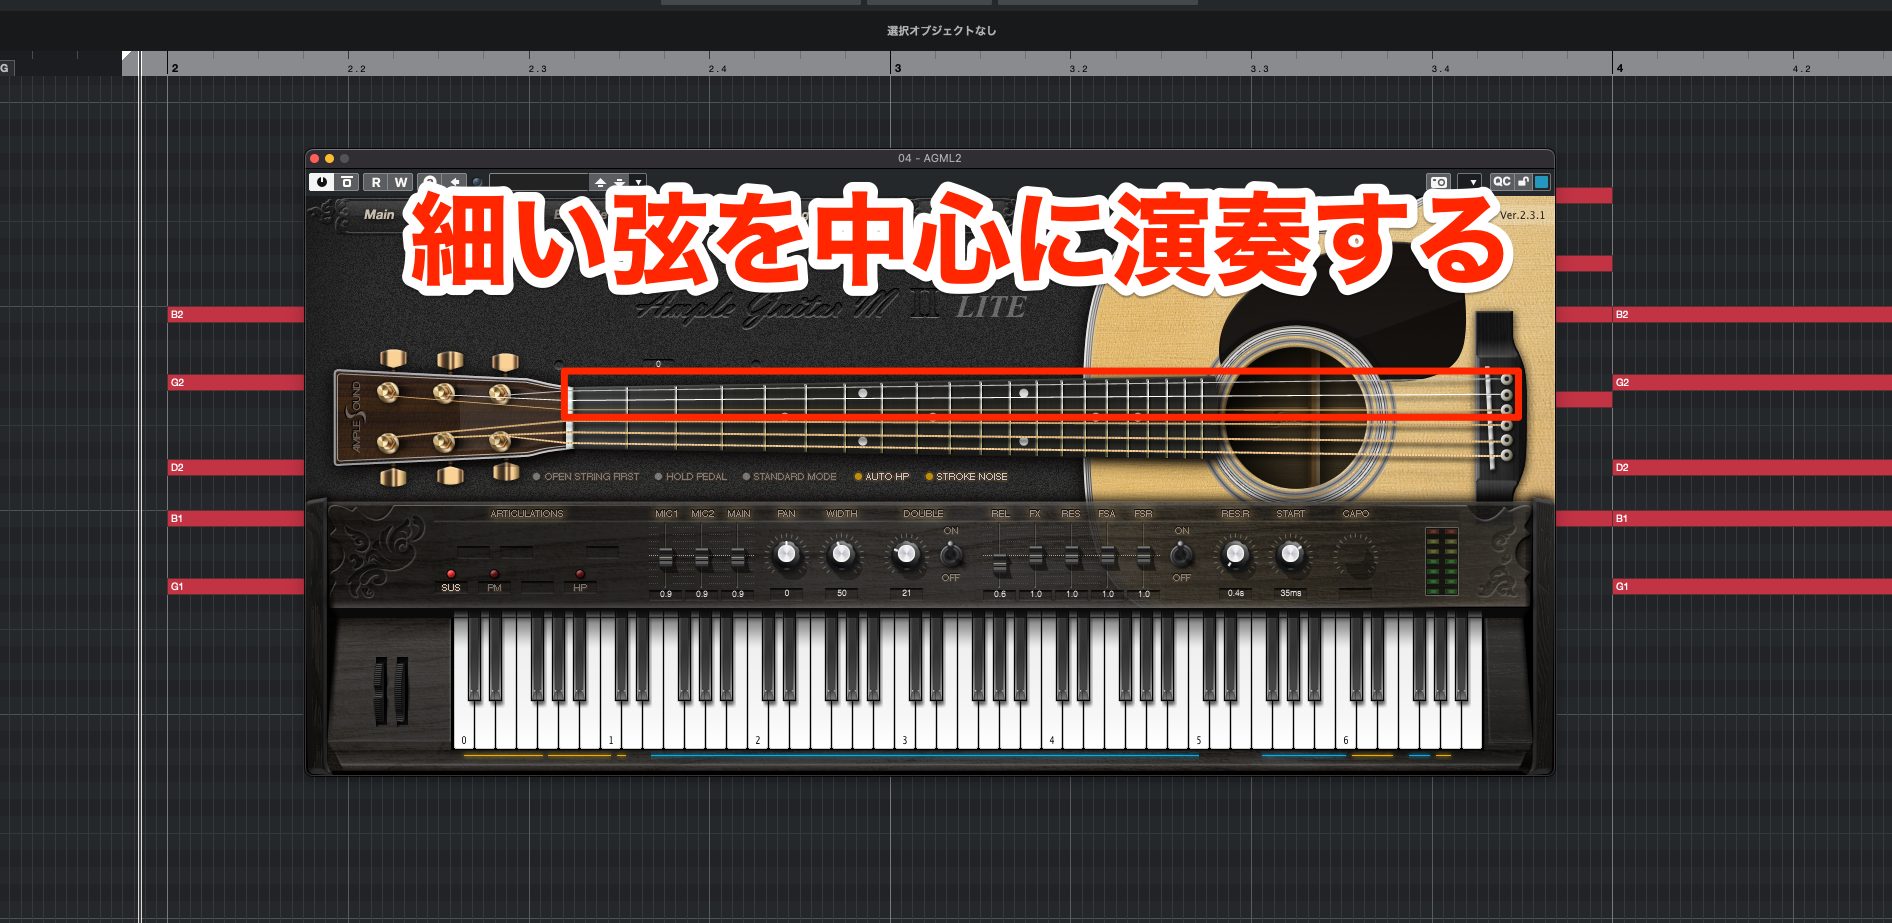This screenshot has height=923, width=1892.
Task: Click the fret position indicator showing 0
Action: (x=658, y=364)
